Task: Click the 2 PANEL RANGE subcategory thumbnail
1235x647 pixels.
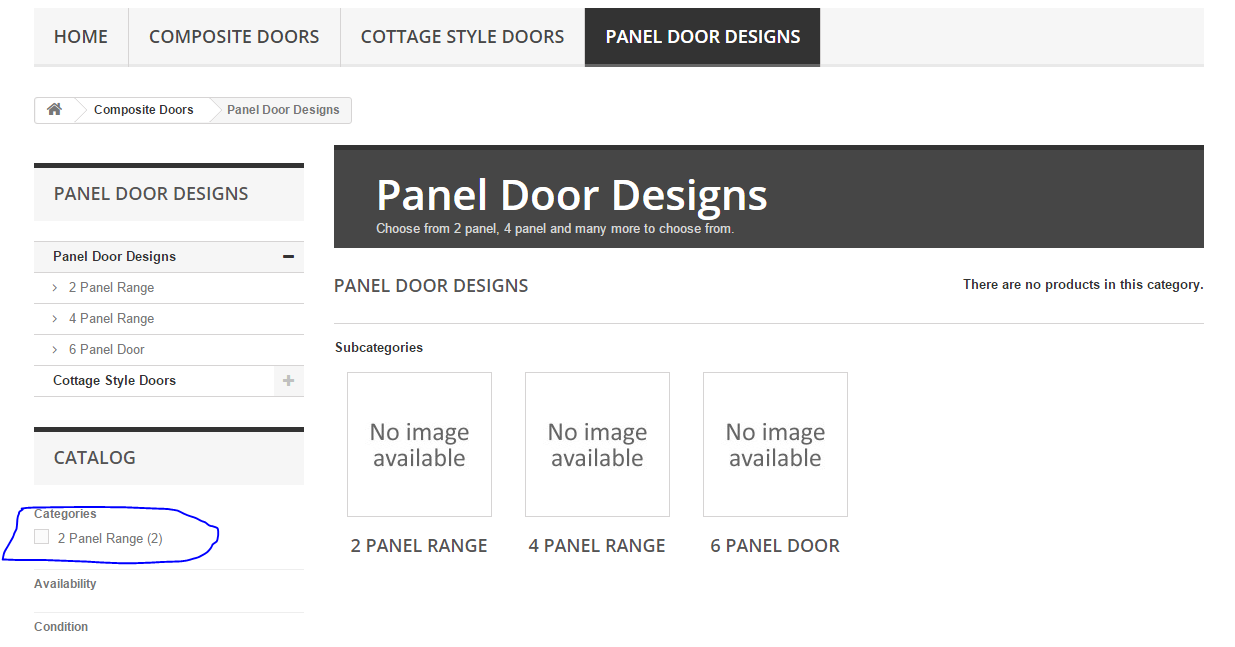Action: pyautogui.click(x=419, y=444)
